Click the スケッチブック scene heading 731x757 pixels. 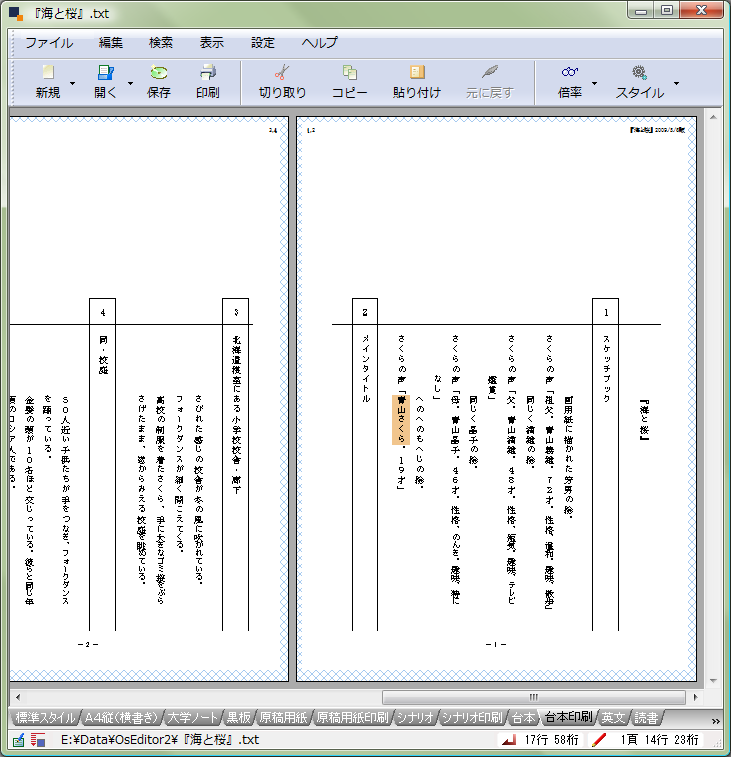click(x=606, y=368)
